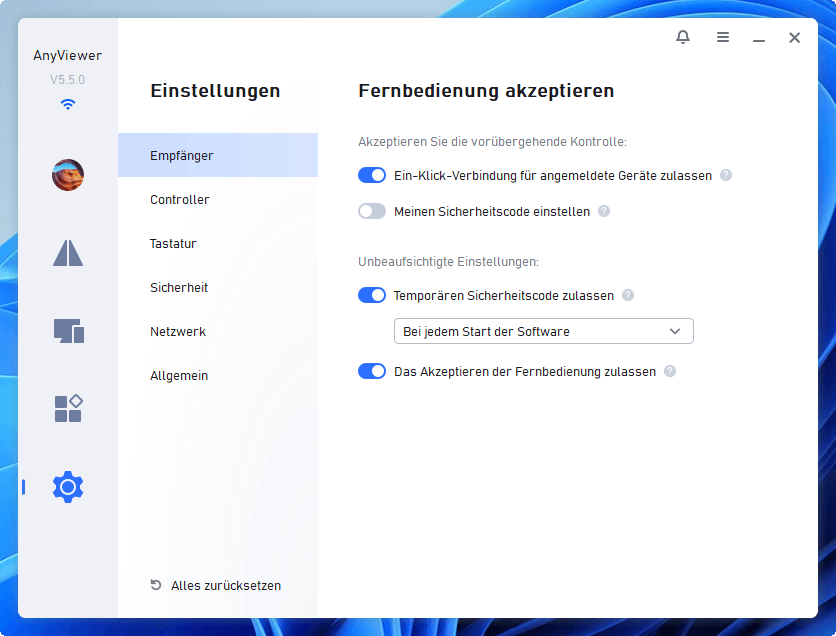Switch to the Tastatur settings tab

173,244
